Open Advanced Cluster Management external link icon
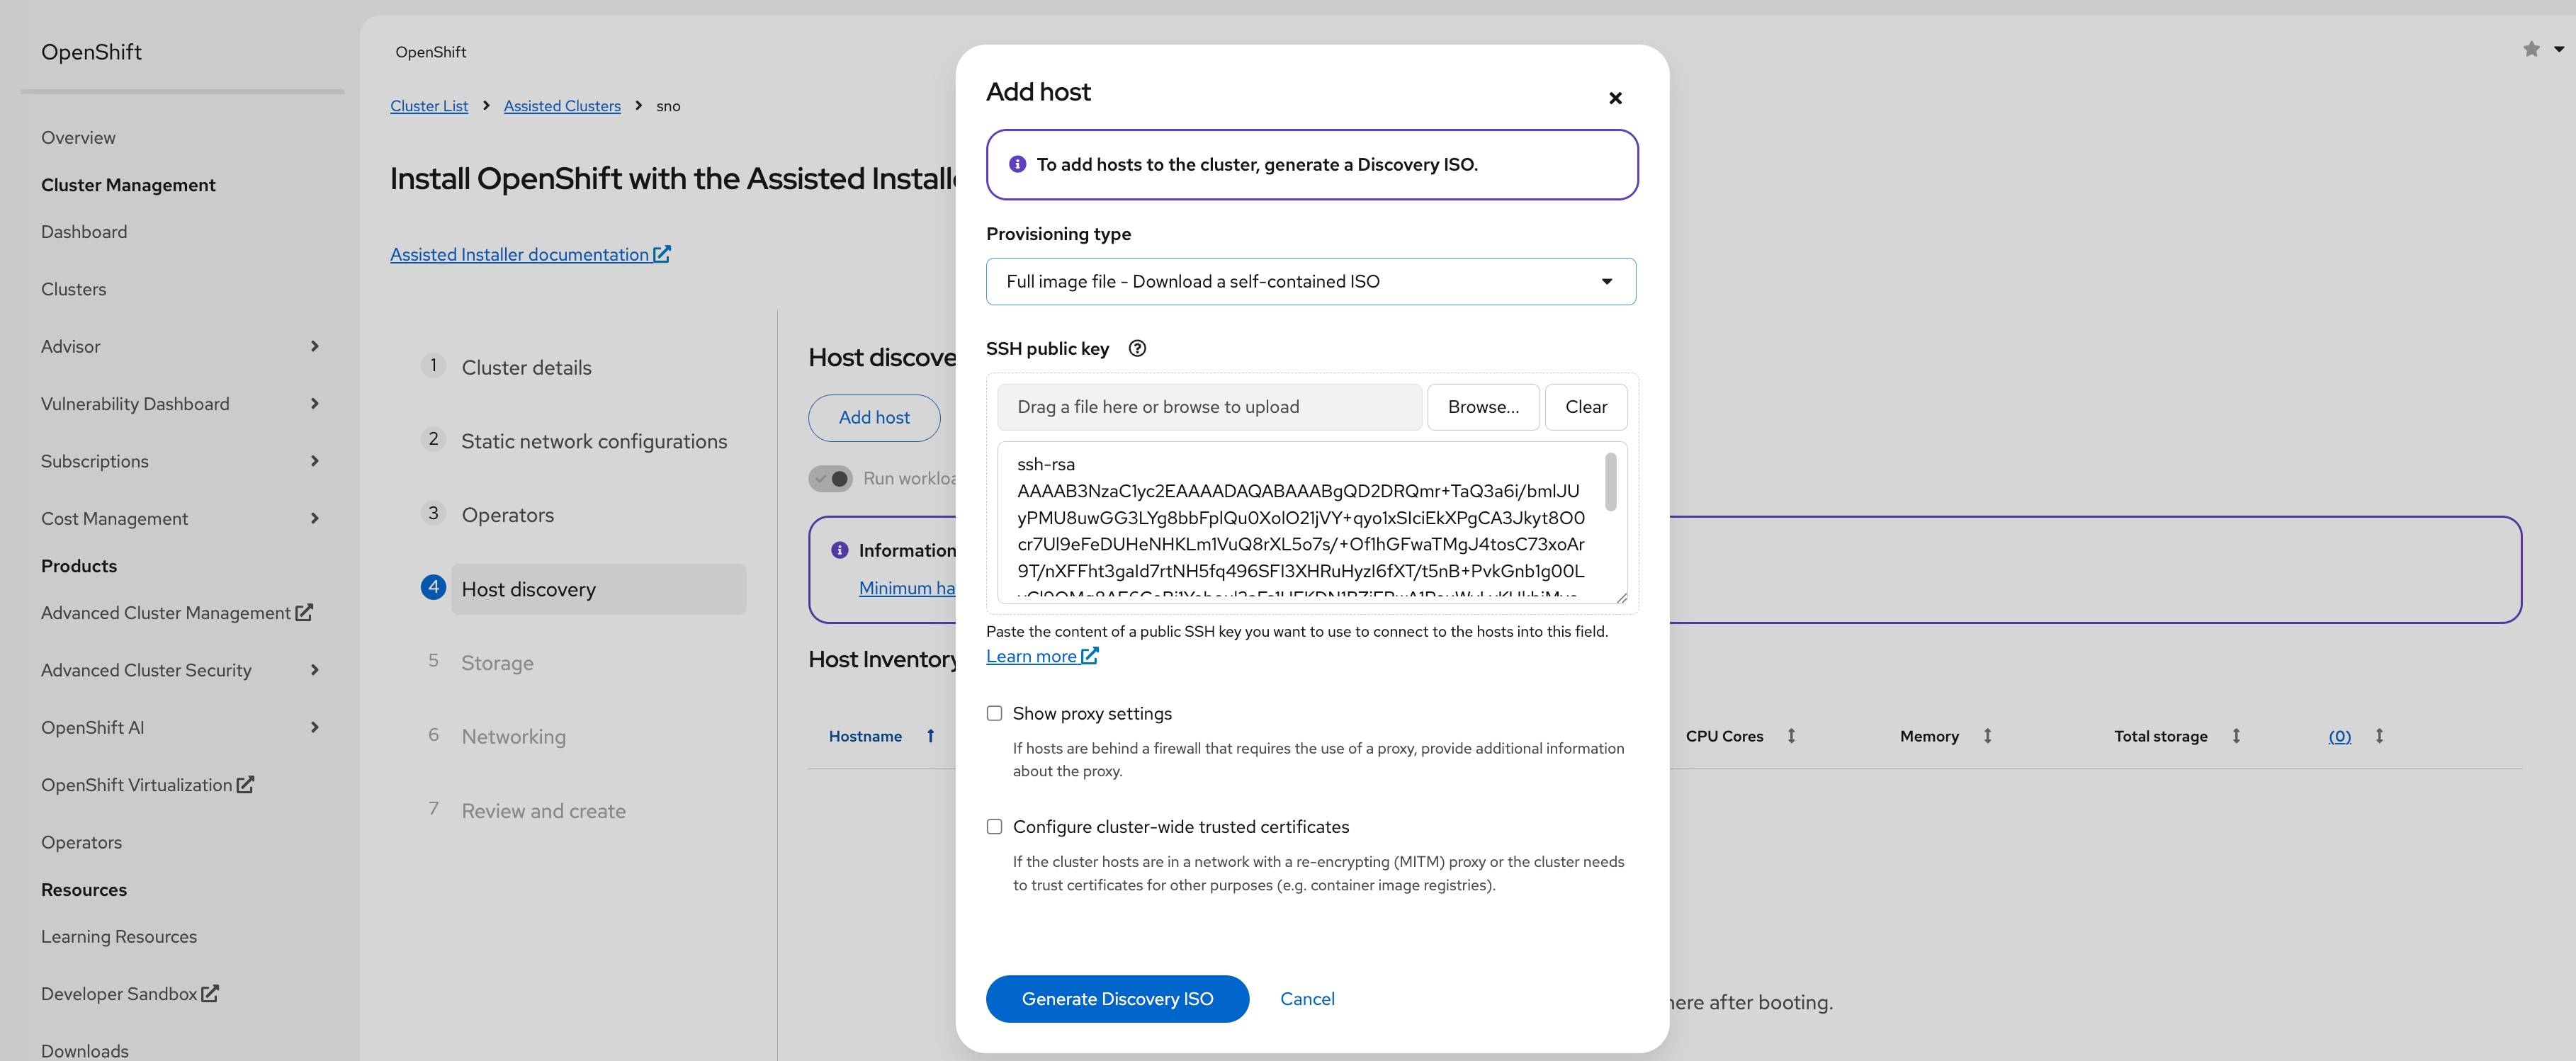Image resolution: width=2576 pixels, height=1061 pixels. tap(304, 612)
